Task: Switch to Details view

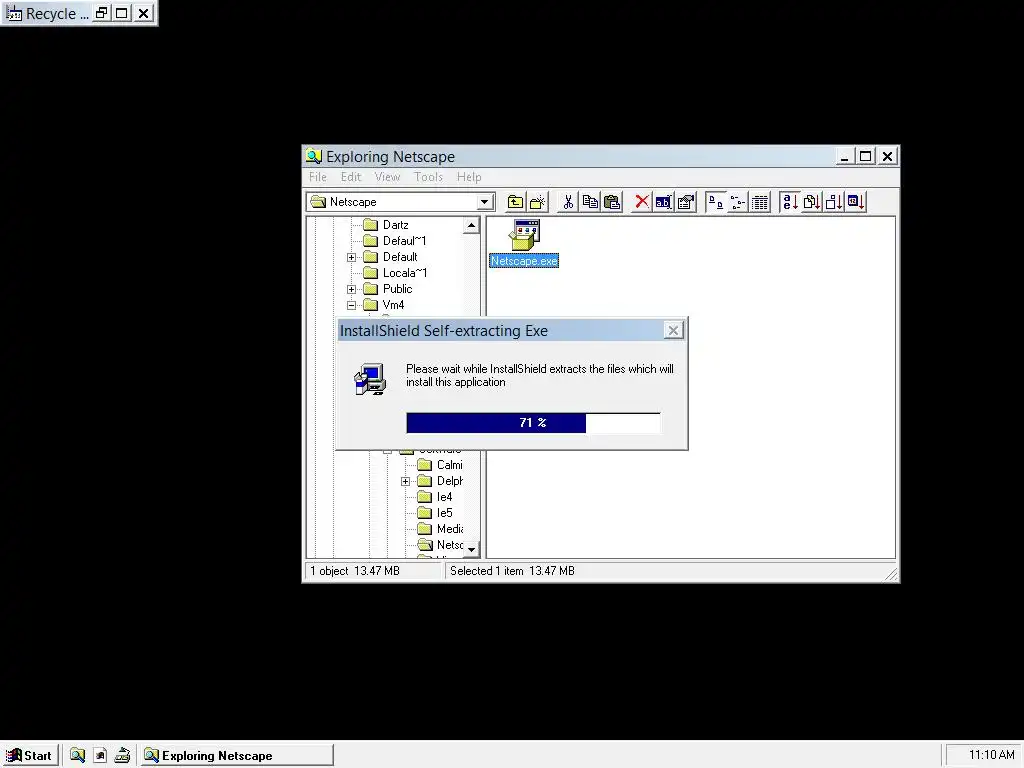Action: coord(760,202)
